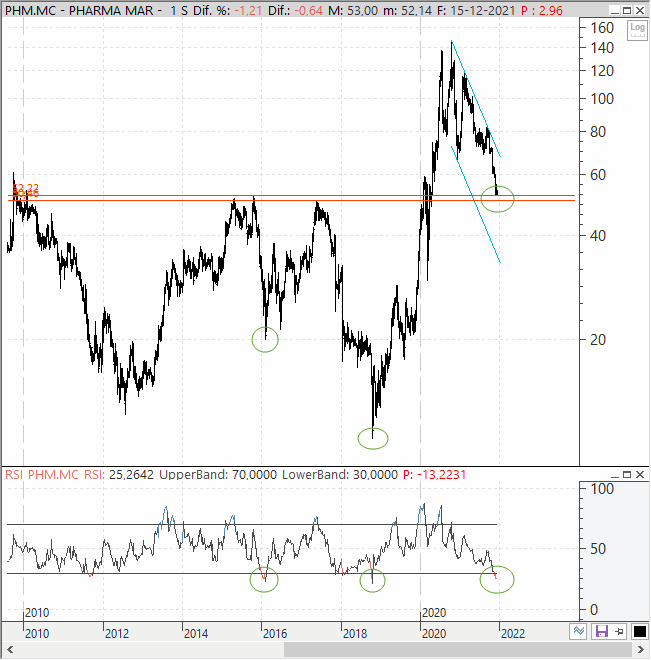Click the M: 53,00 maximum value

353,11
